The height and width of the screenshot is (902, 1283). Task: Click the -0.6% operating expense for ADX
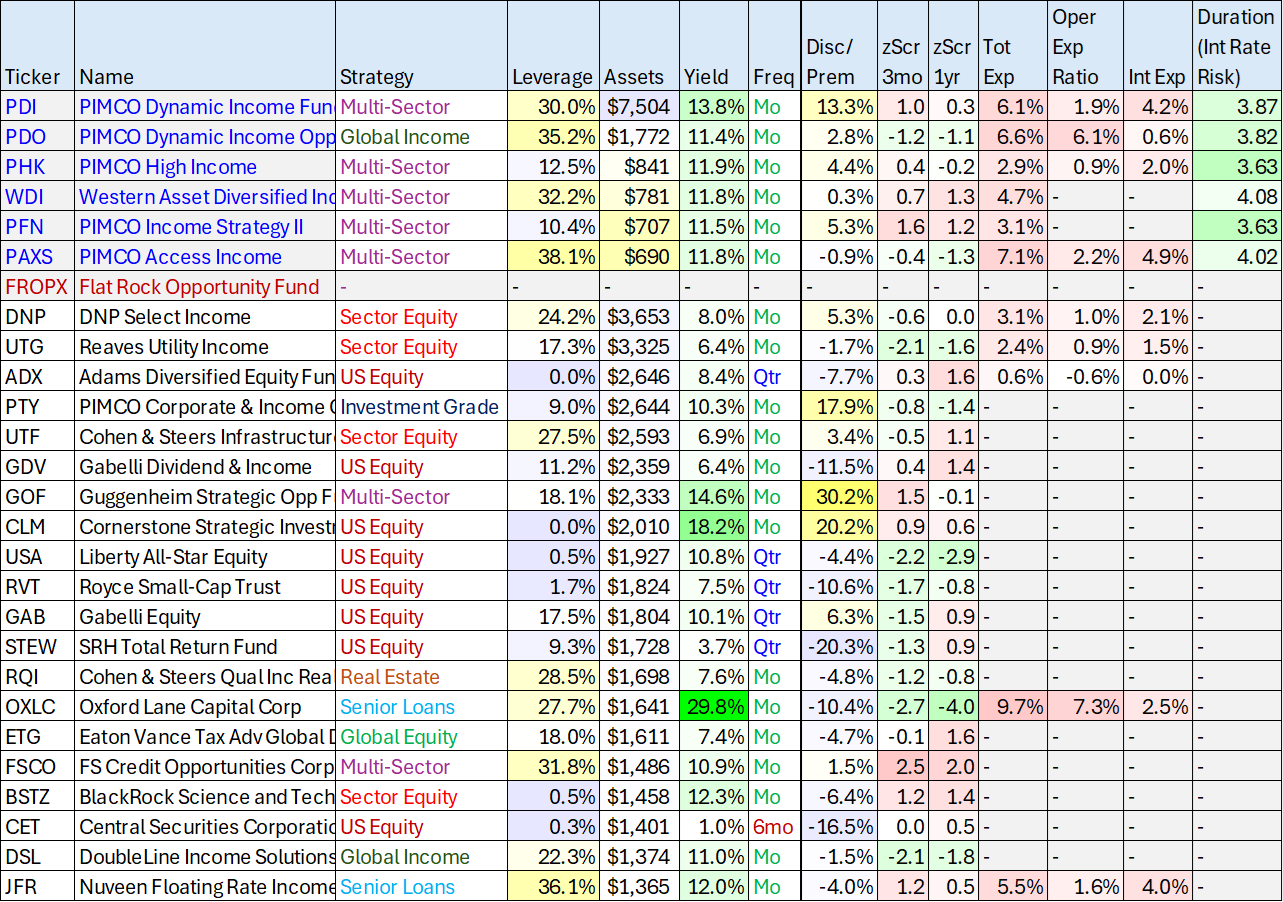click(x=1085, y=377)
